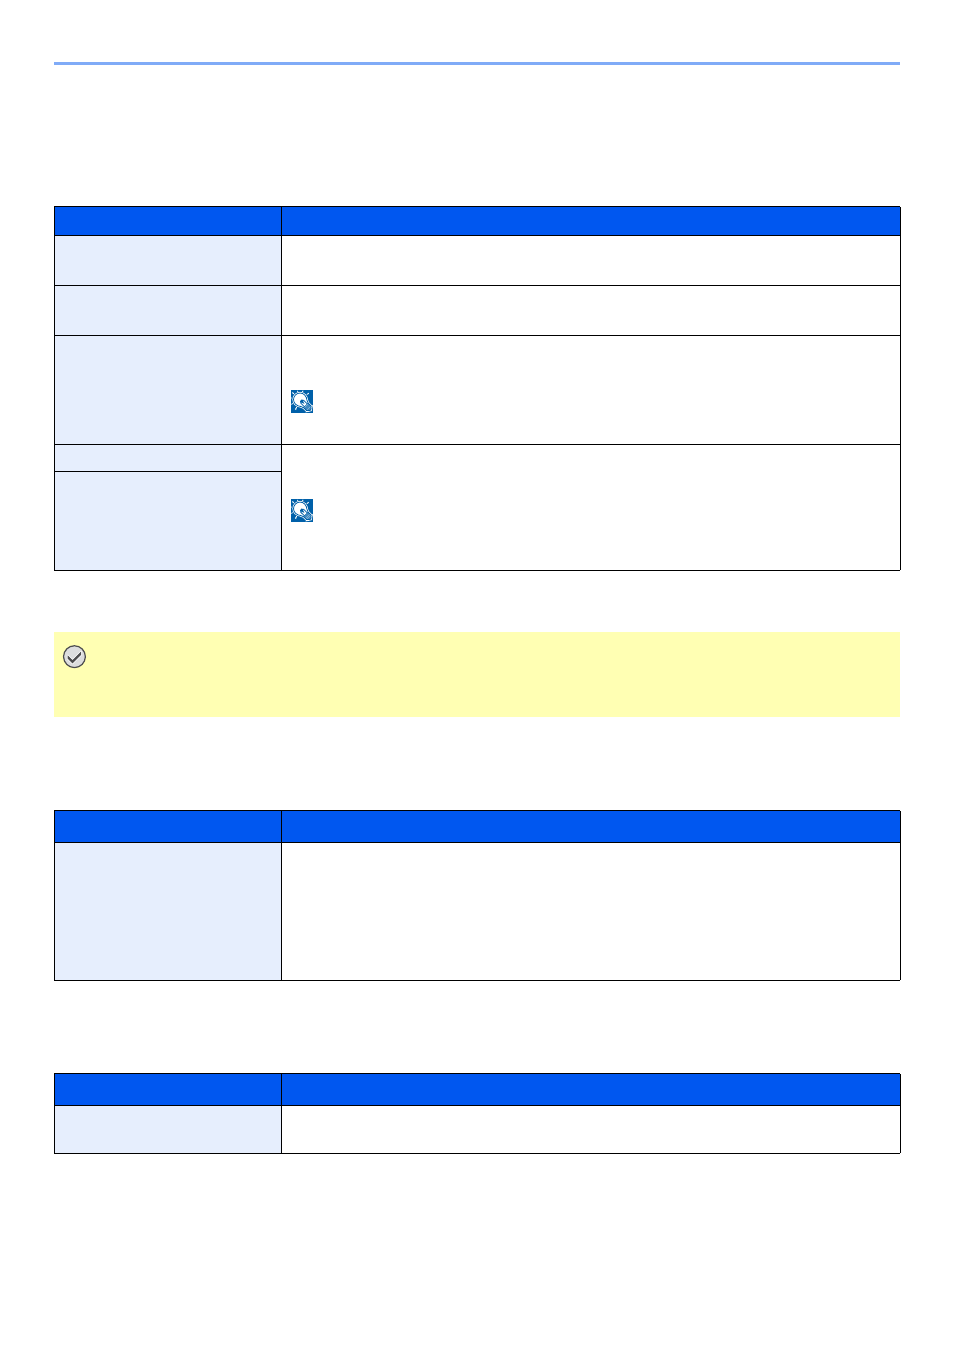The image size is (954, 1350).
Task: Click the narrow blue header cell of the last table
Action: coord(168,1089)
